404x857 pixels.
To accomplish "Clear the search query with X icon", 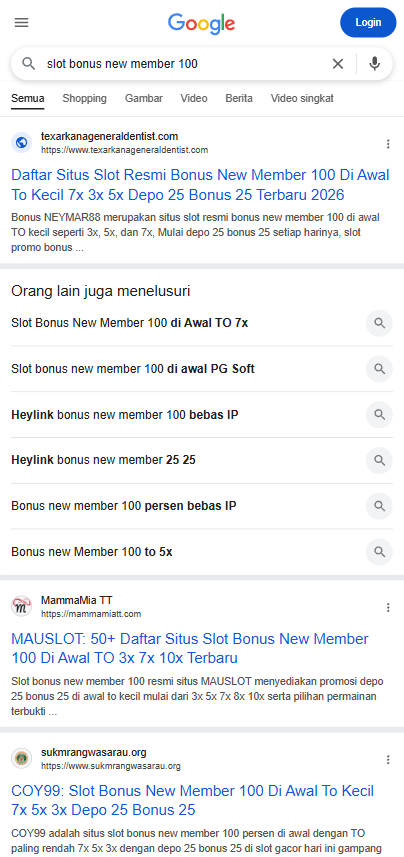I will (338, 64).
